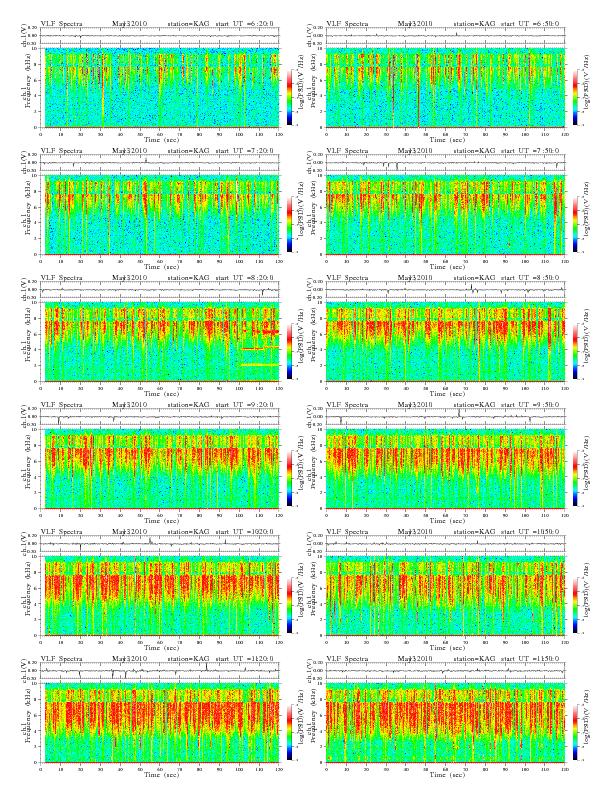Click 'VLF Spectra' title of the 10:50:0 panel
The image size is (612, 792).
coord(347,531)
